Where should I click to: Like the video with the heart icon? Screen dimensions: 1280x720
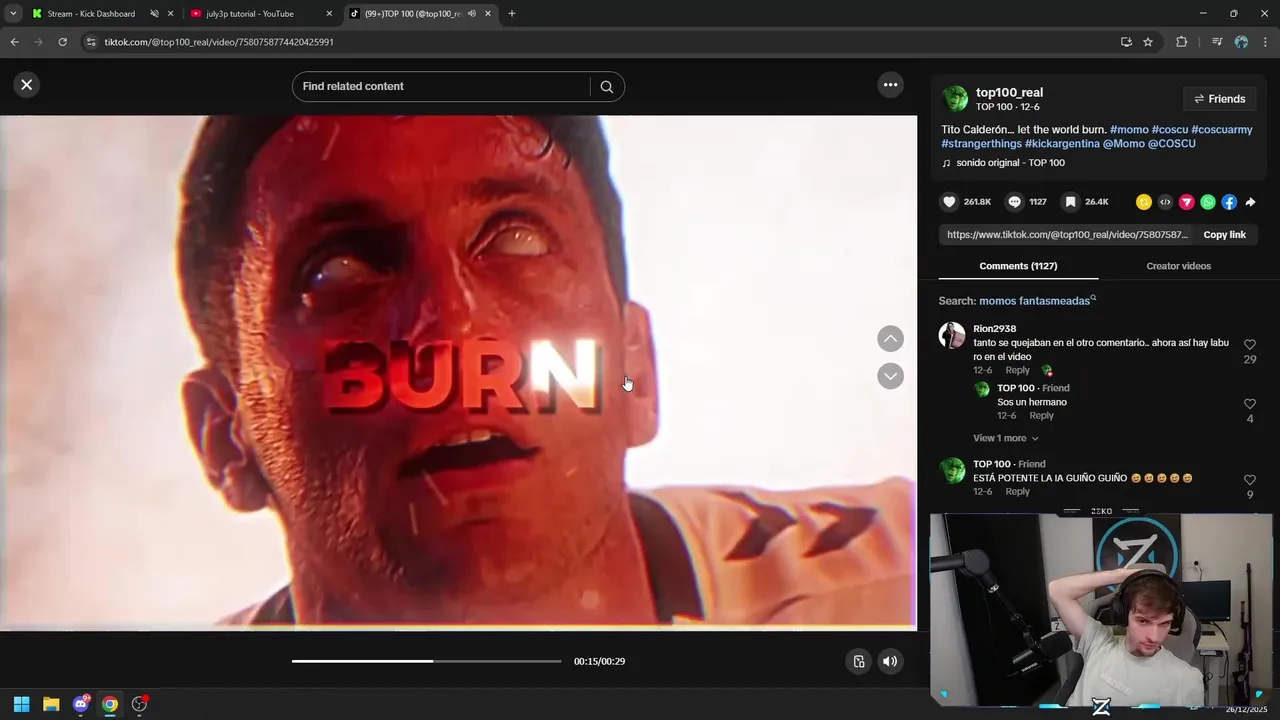(949, 202)
